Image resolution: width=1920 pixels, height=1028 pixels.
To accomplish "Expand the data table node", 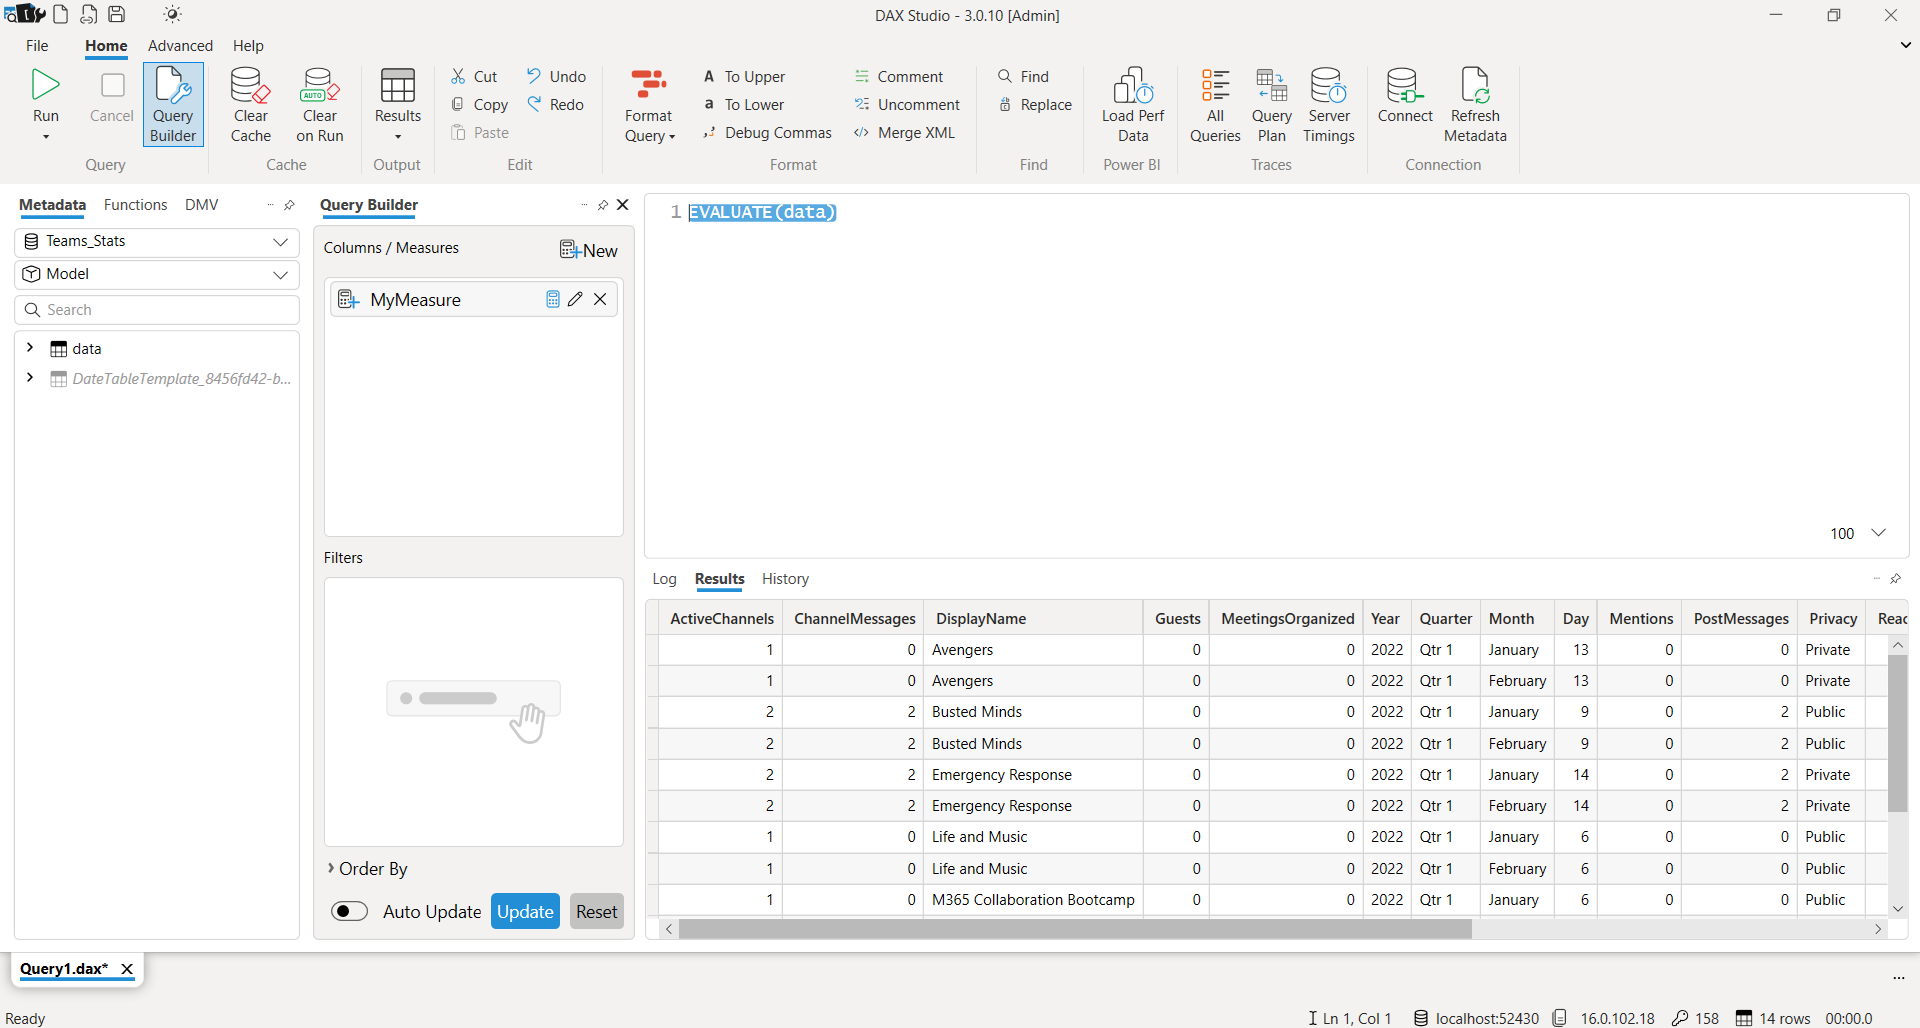I will (x=30, y=348).
